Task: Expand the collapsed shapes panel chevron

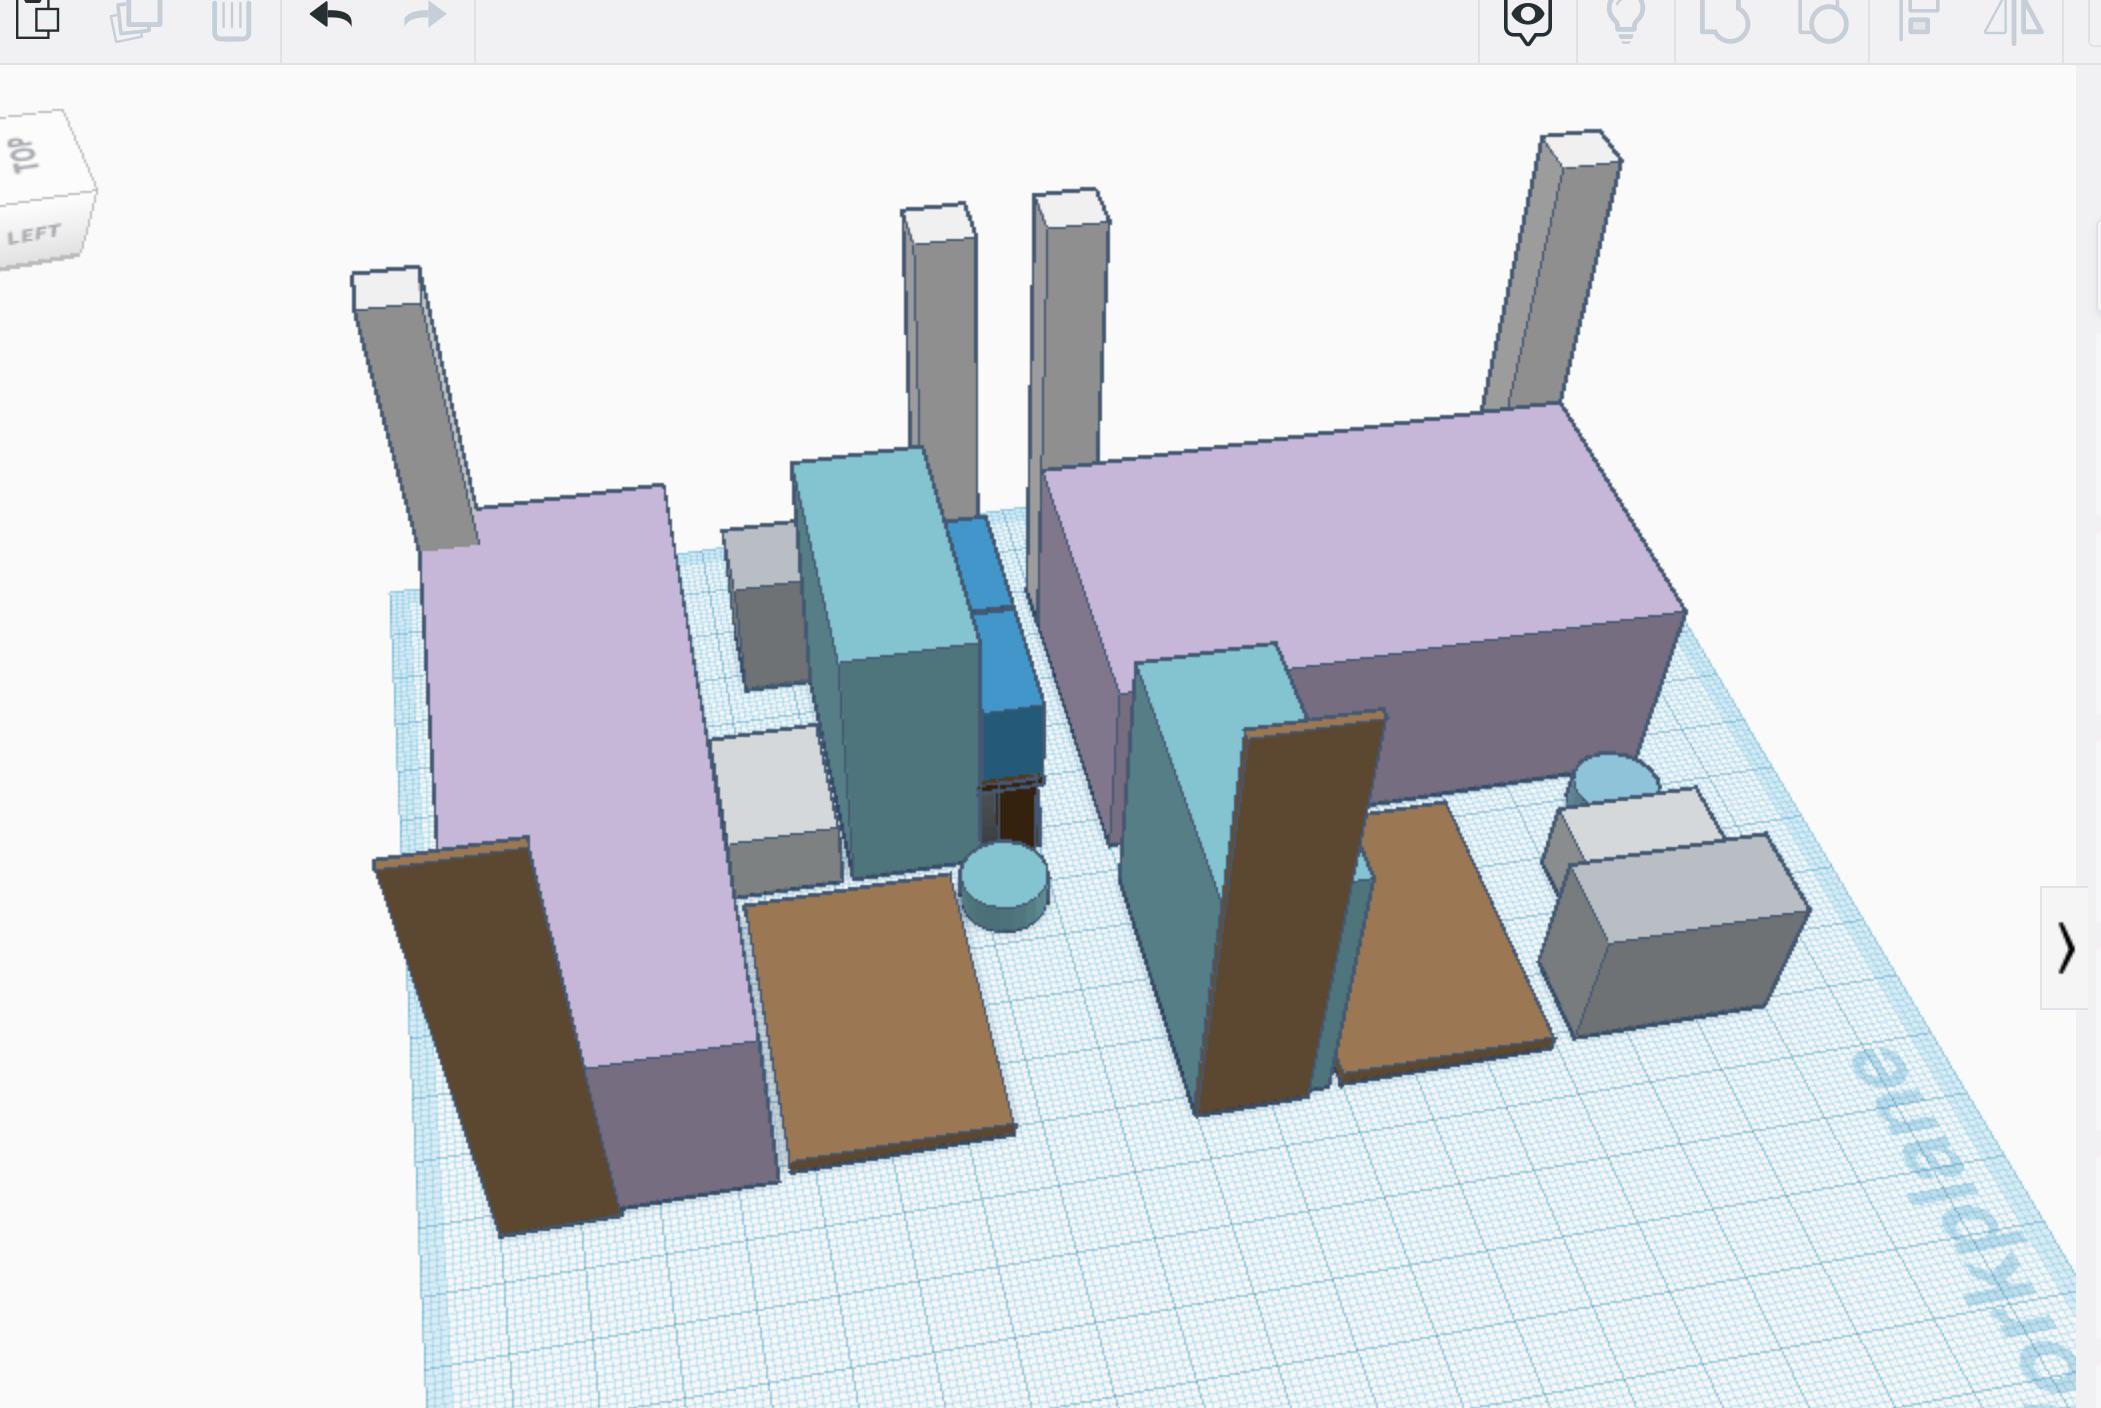Action: (2065, 948)
